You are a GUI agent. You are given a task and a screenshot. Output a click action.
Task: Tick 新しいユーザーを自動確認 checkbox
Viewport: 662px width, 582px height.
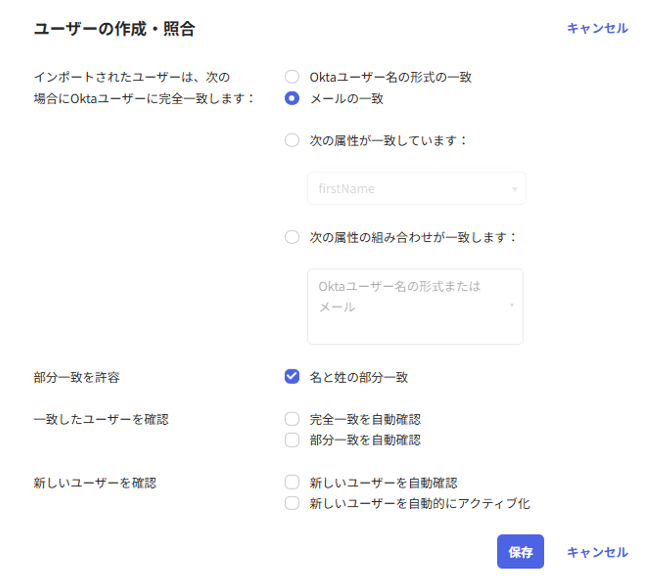pyautogui.click(x=292, y=482)
